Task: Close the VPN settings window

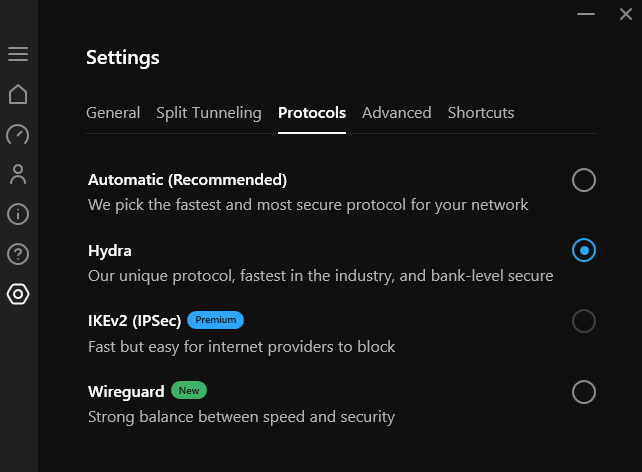Action: tap(626, 14)
